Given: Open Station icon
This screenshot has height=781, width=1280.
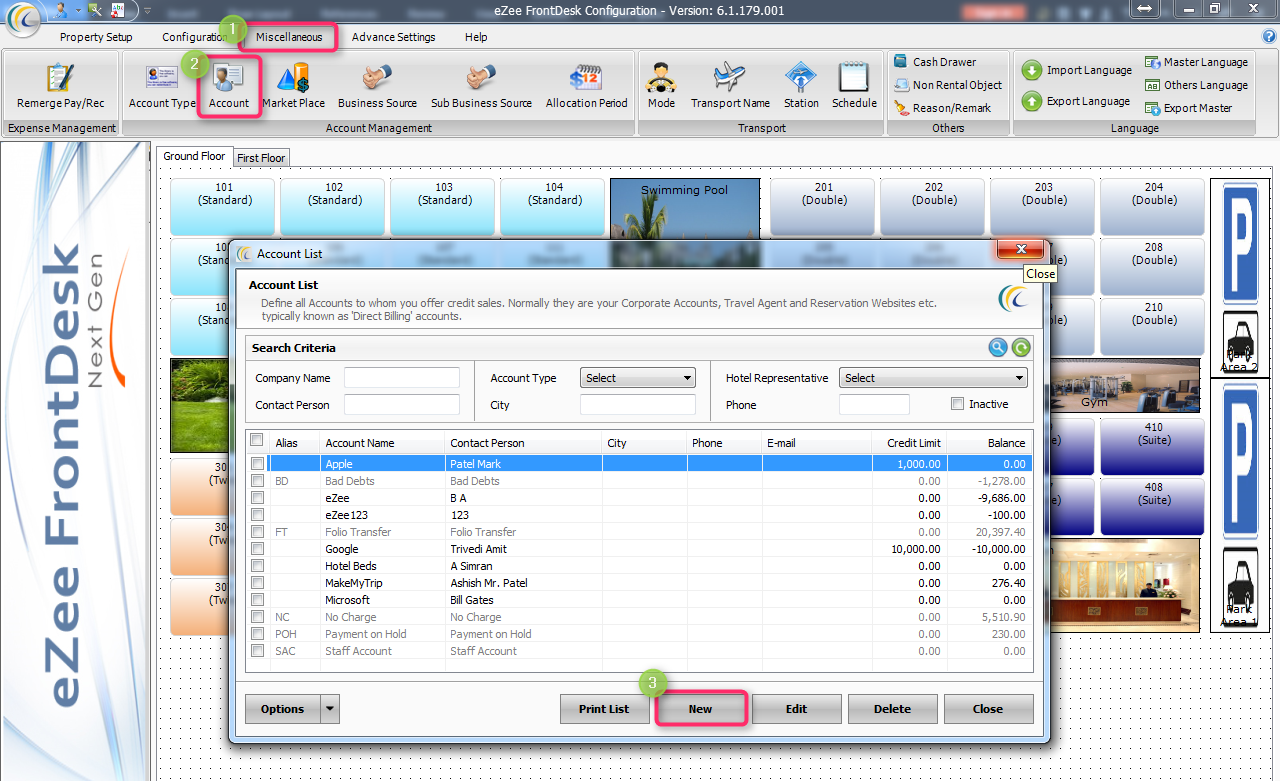Looking at the screenshot, I should click(x=801, y=86).
